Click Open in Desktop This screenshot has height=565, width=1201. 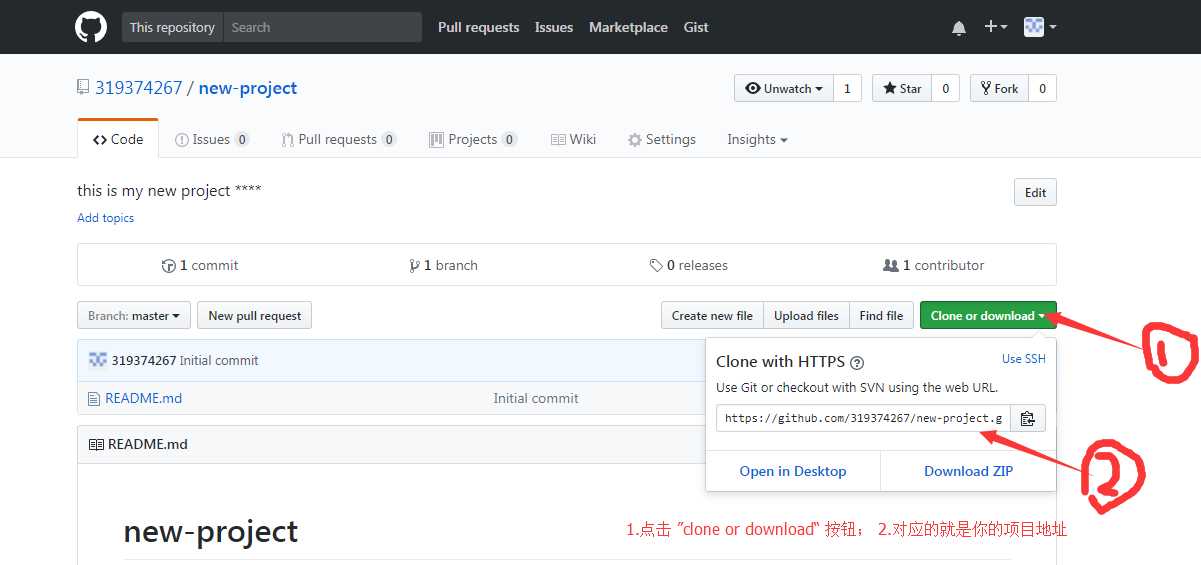(793, 471)
